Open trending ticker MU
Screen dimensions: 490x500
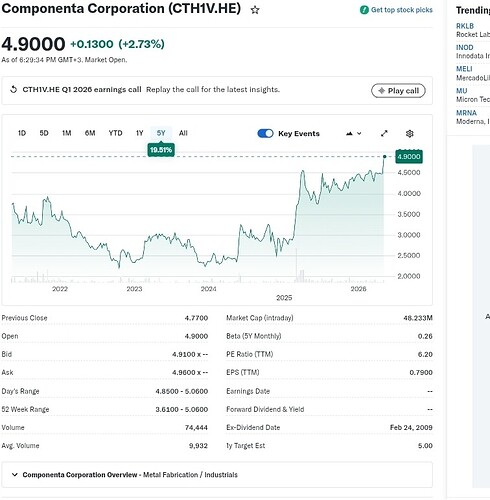pos(461,91)
